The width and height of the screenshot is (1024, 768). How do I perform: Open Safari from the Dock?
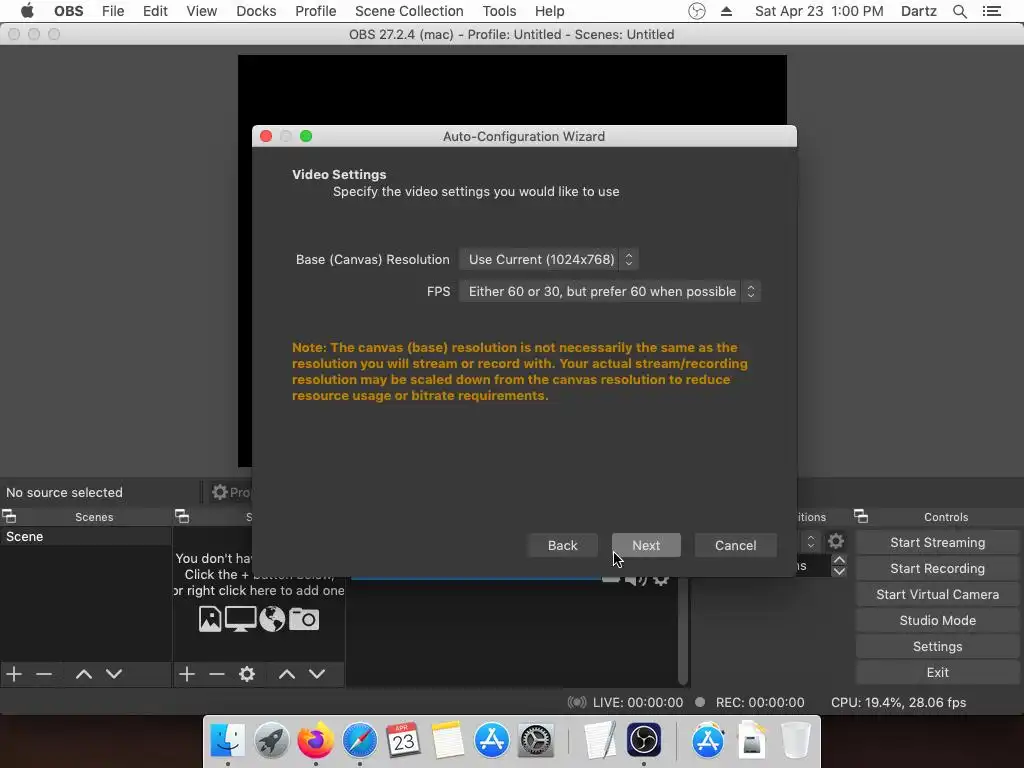[x=360, y=741]
